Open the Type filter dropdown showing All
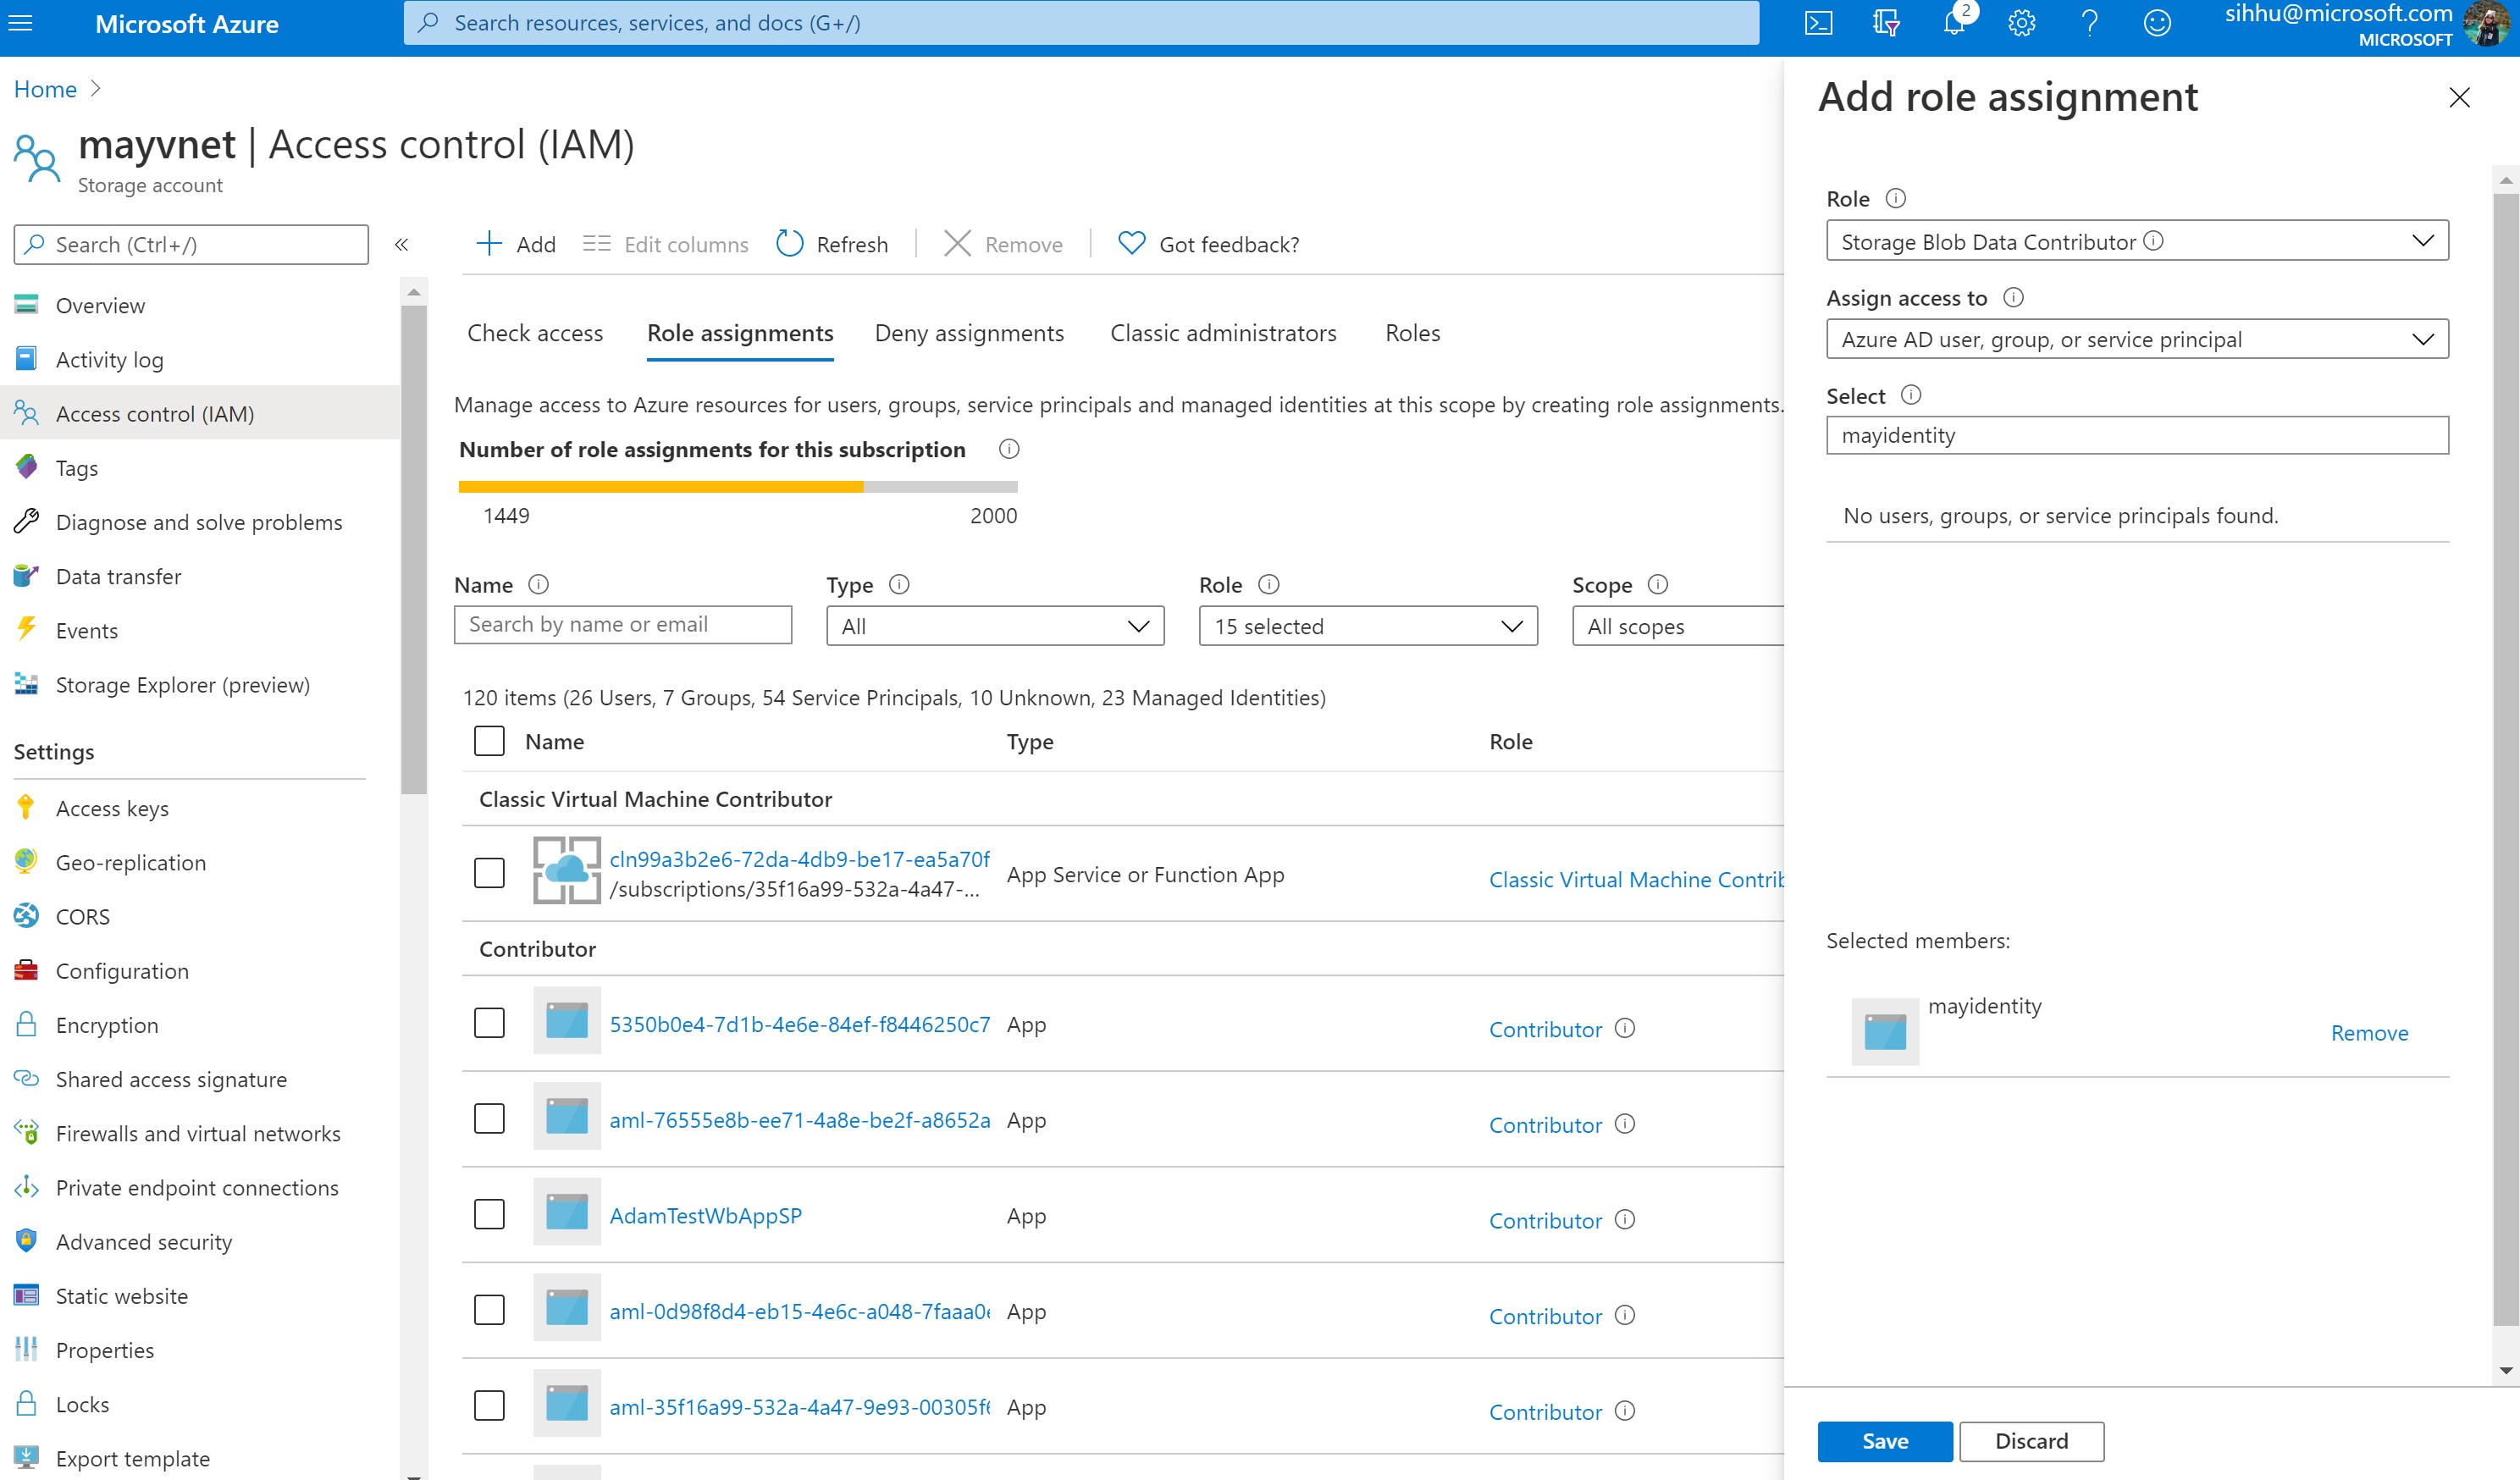 (x=995, y=626)
